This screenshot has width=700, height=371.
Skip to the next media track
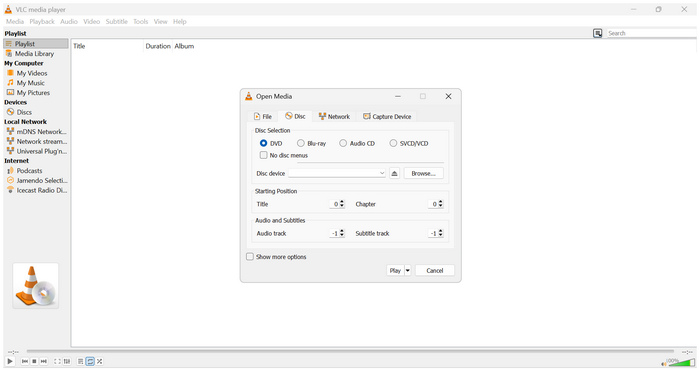pos(44,361)
